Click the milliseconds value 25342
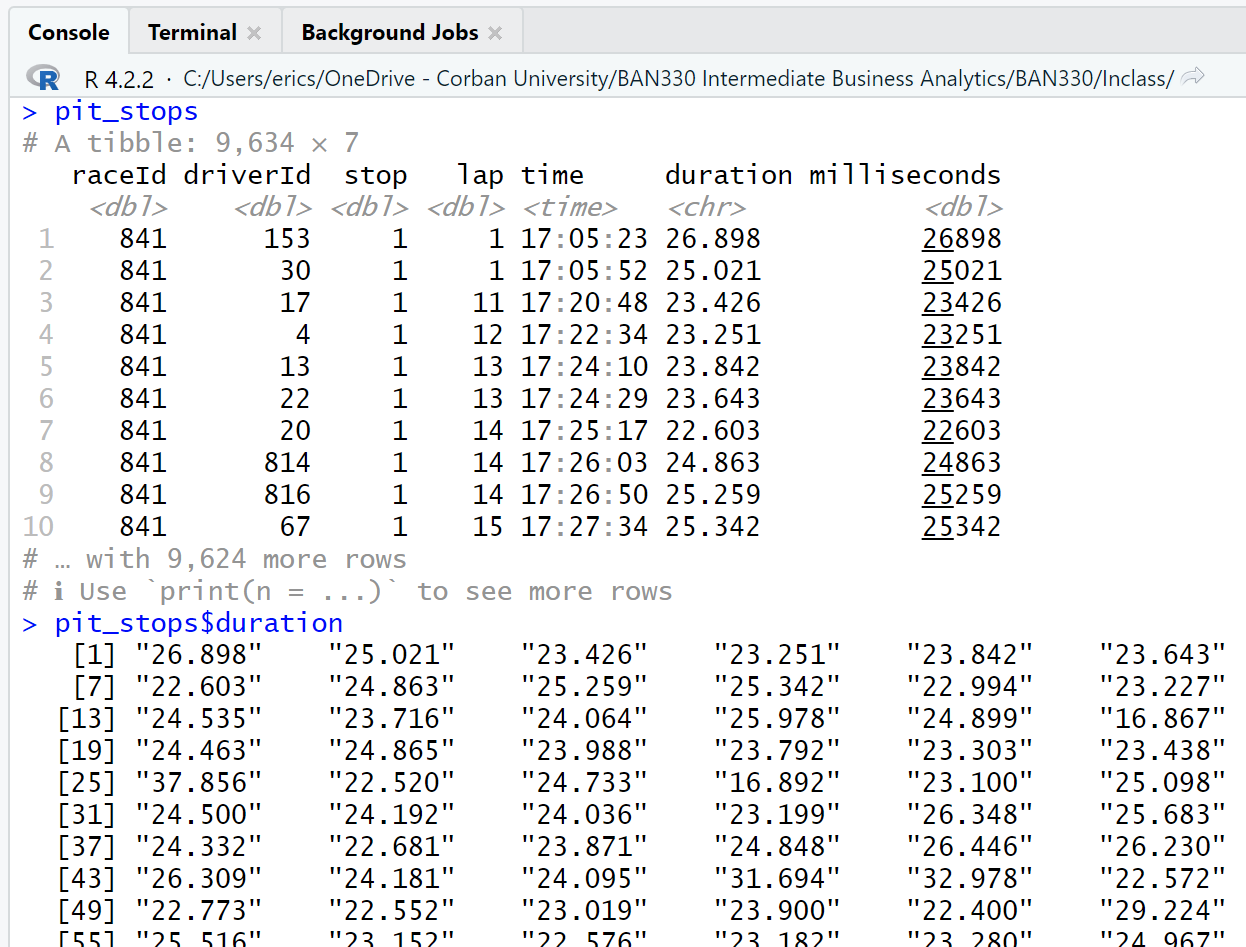Viewport: 1246px width, 947px height. [961, 527]
